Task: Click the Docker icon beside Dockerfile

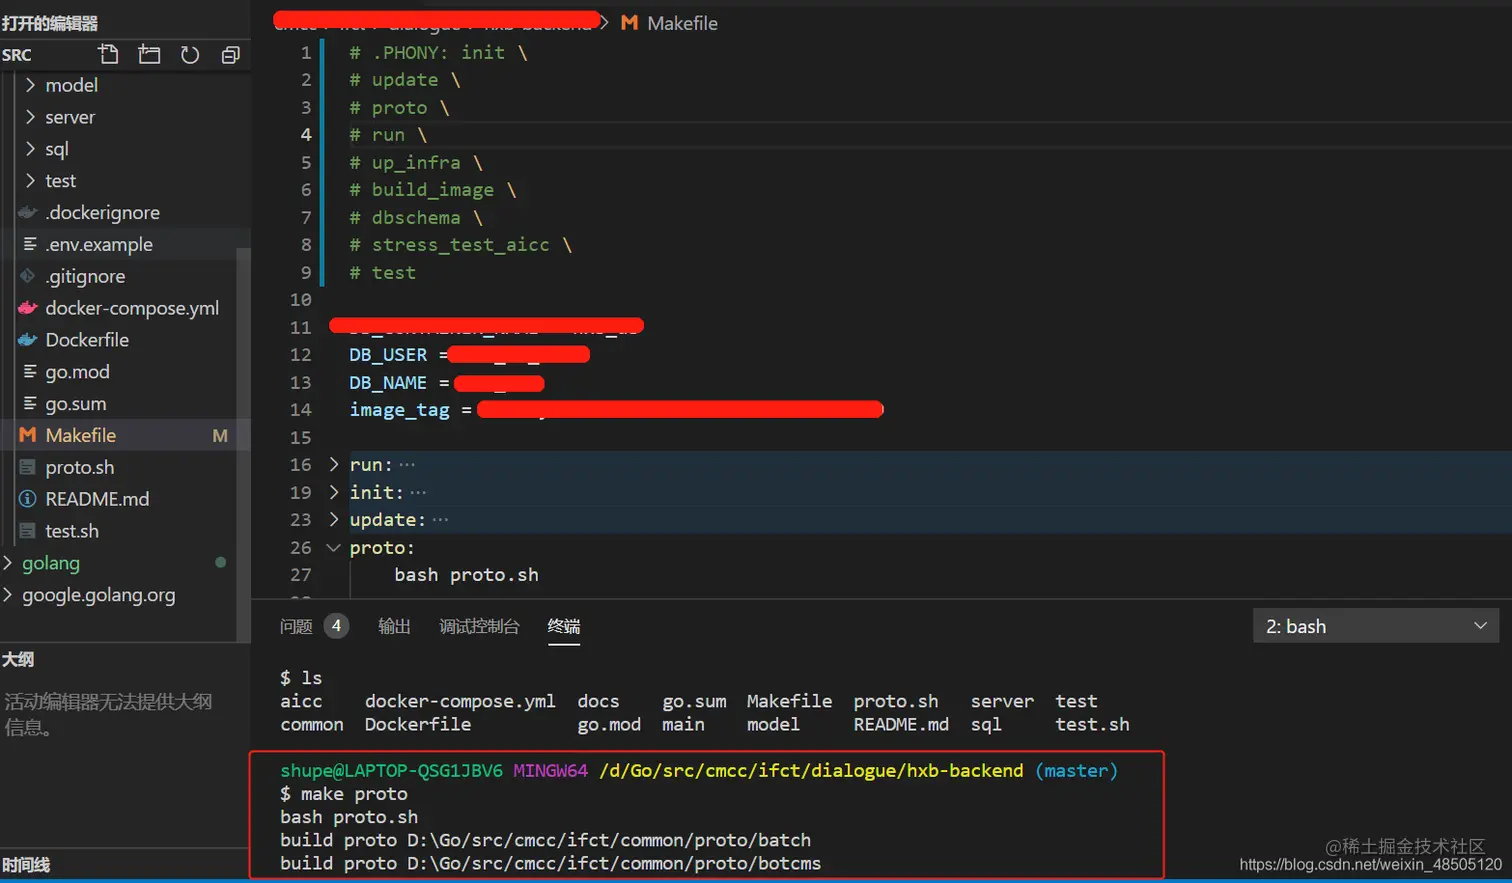Action: click(28, 340)
